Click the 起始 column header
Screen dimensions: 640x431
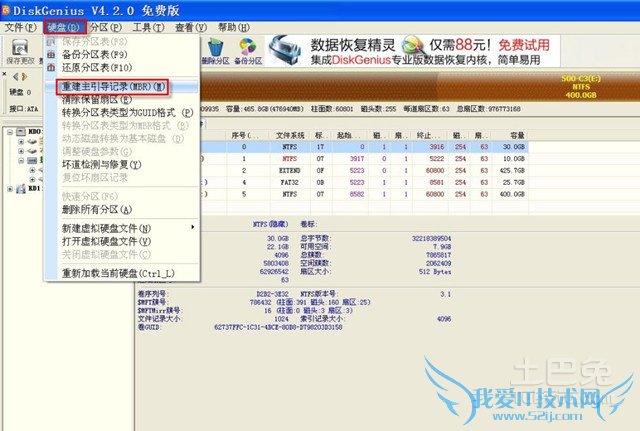pyautogui.click(x=350, y=135)
